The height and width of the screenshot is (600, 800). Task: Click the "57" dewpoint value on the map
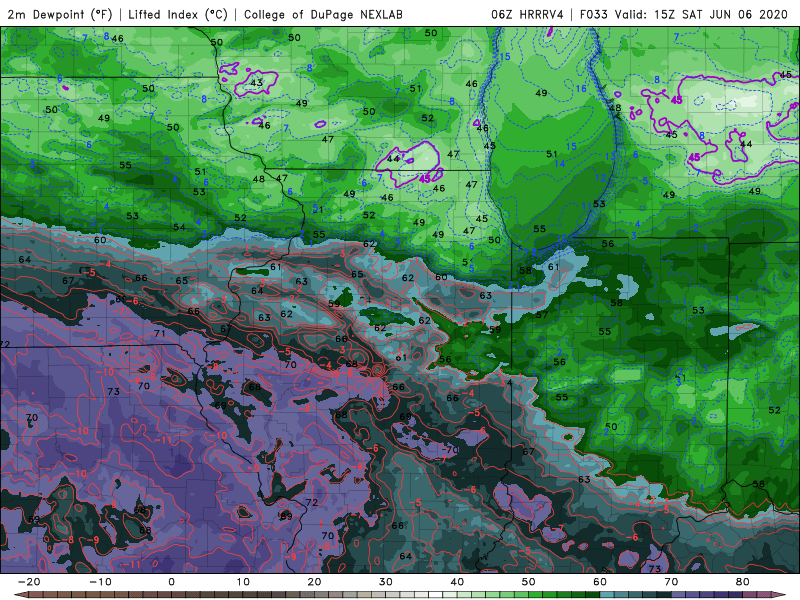coord(541,315)
